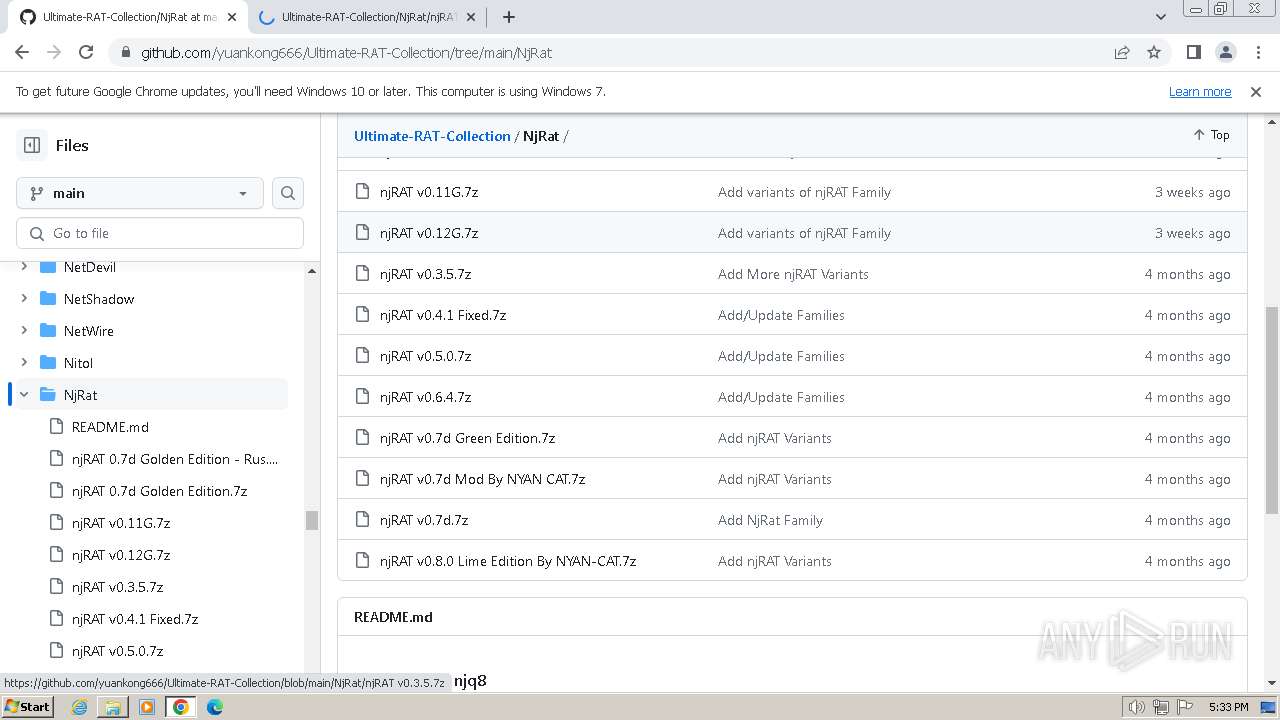The image size is (1280, 720).
Task: Open njRAT v0.12G.7z in the file list
Action: click(x=429, y=233)
